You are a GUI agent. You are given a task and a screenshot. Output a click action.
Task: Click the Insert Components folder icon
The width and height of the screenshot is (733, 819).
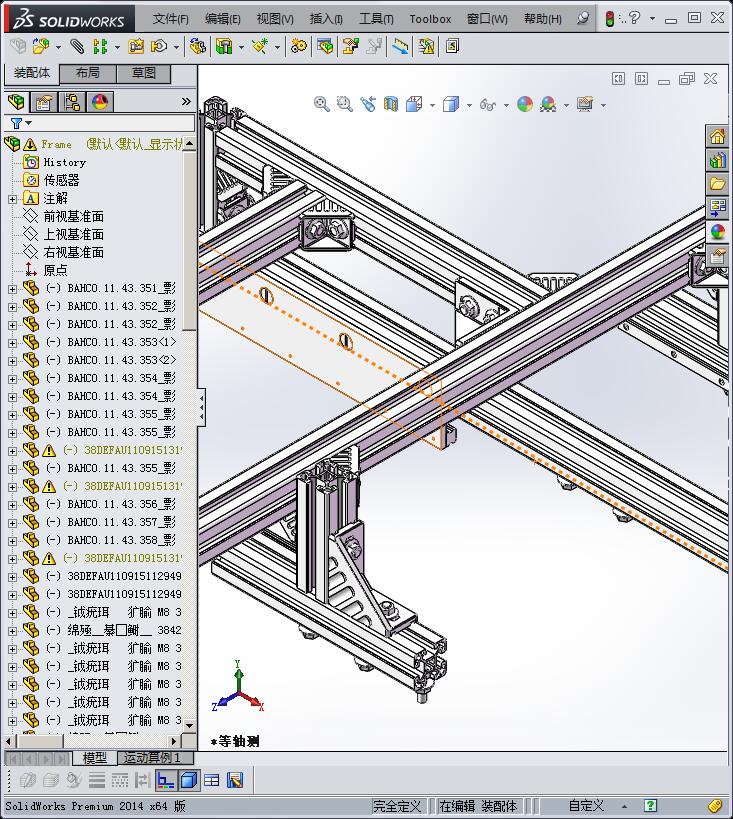pyautogui.click(x=40, y=46)
